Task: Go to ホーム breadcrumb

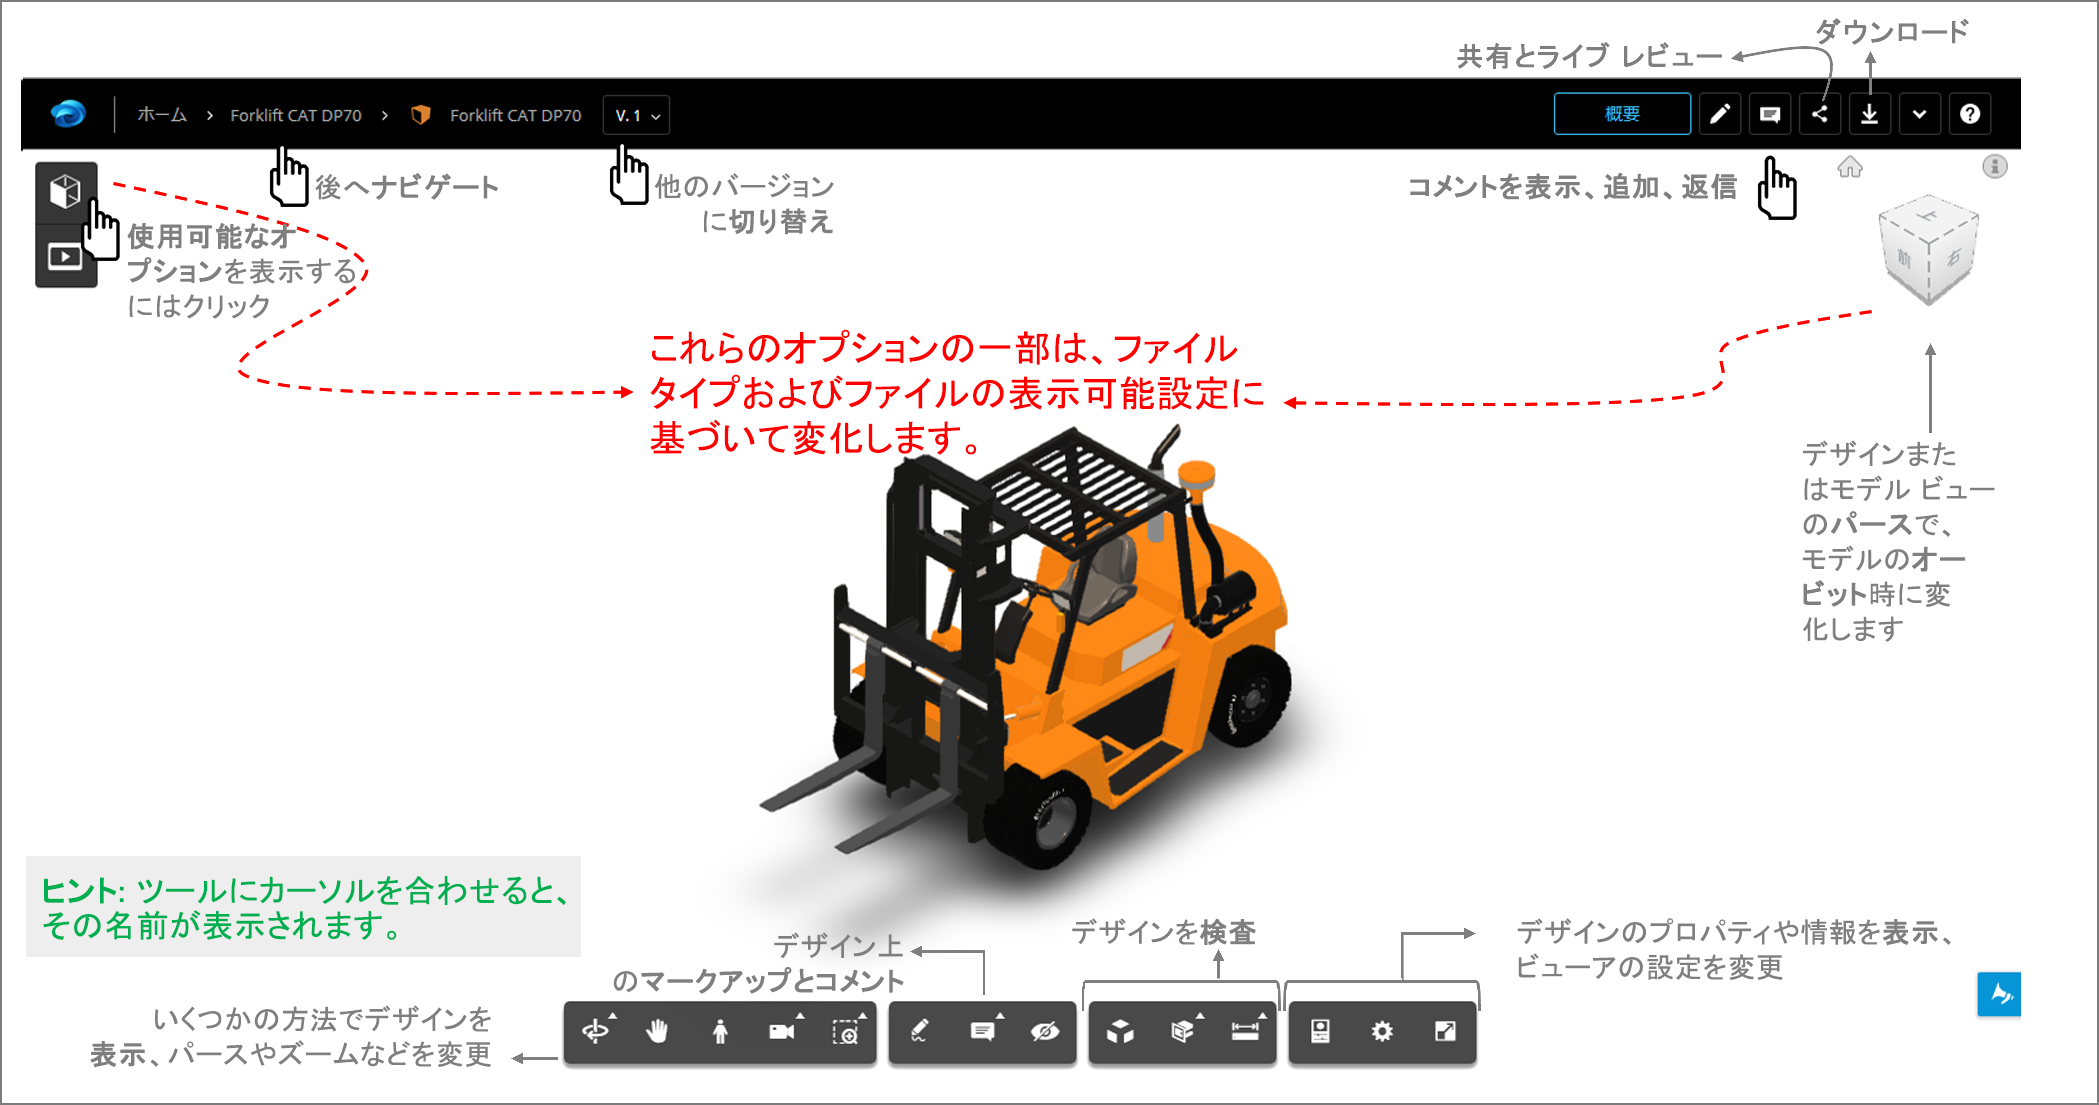Action: coord(162,115)
